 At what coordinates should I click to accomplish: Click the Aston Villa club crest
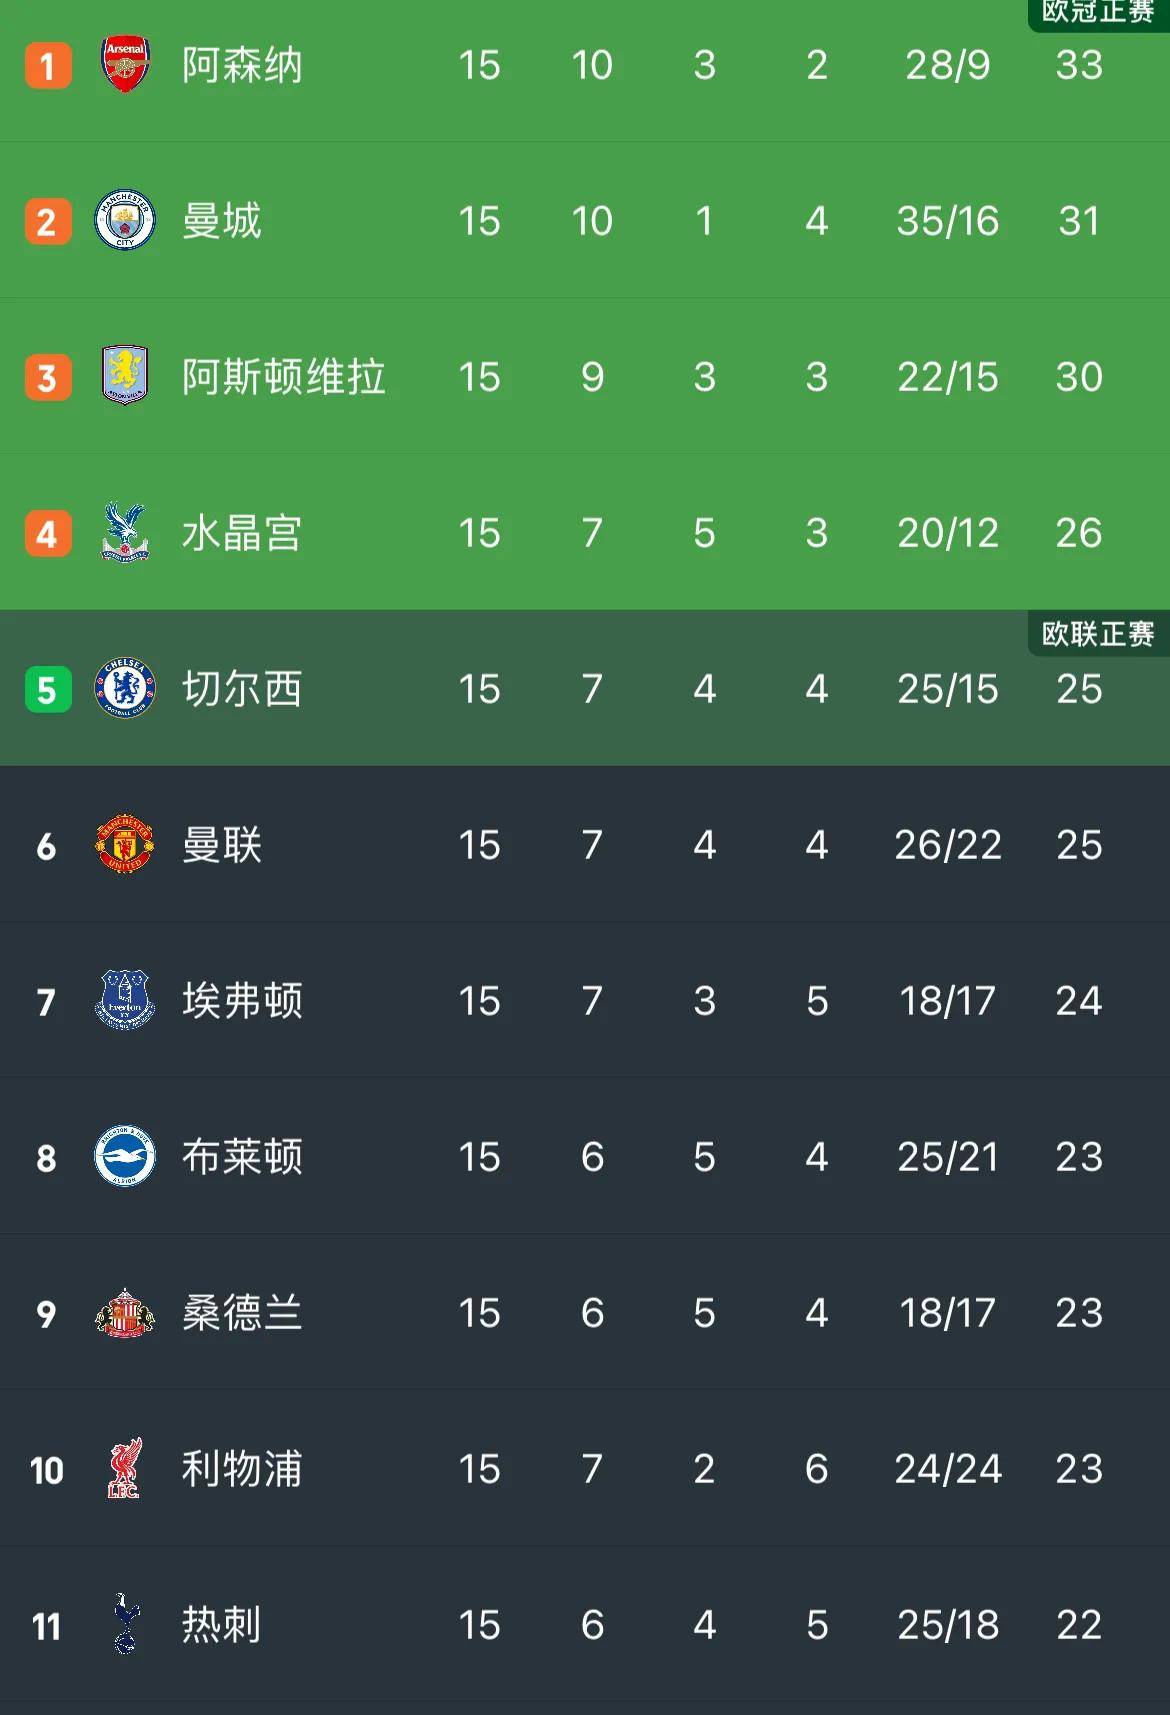pyautogui.click(x=123, y=377)
